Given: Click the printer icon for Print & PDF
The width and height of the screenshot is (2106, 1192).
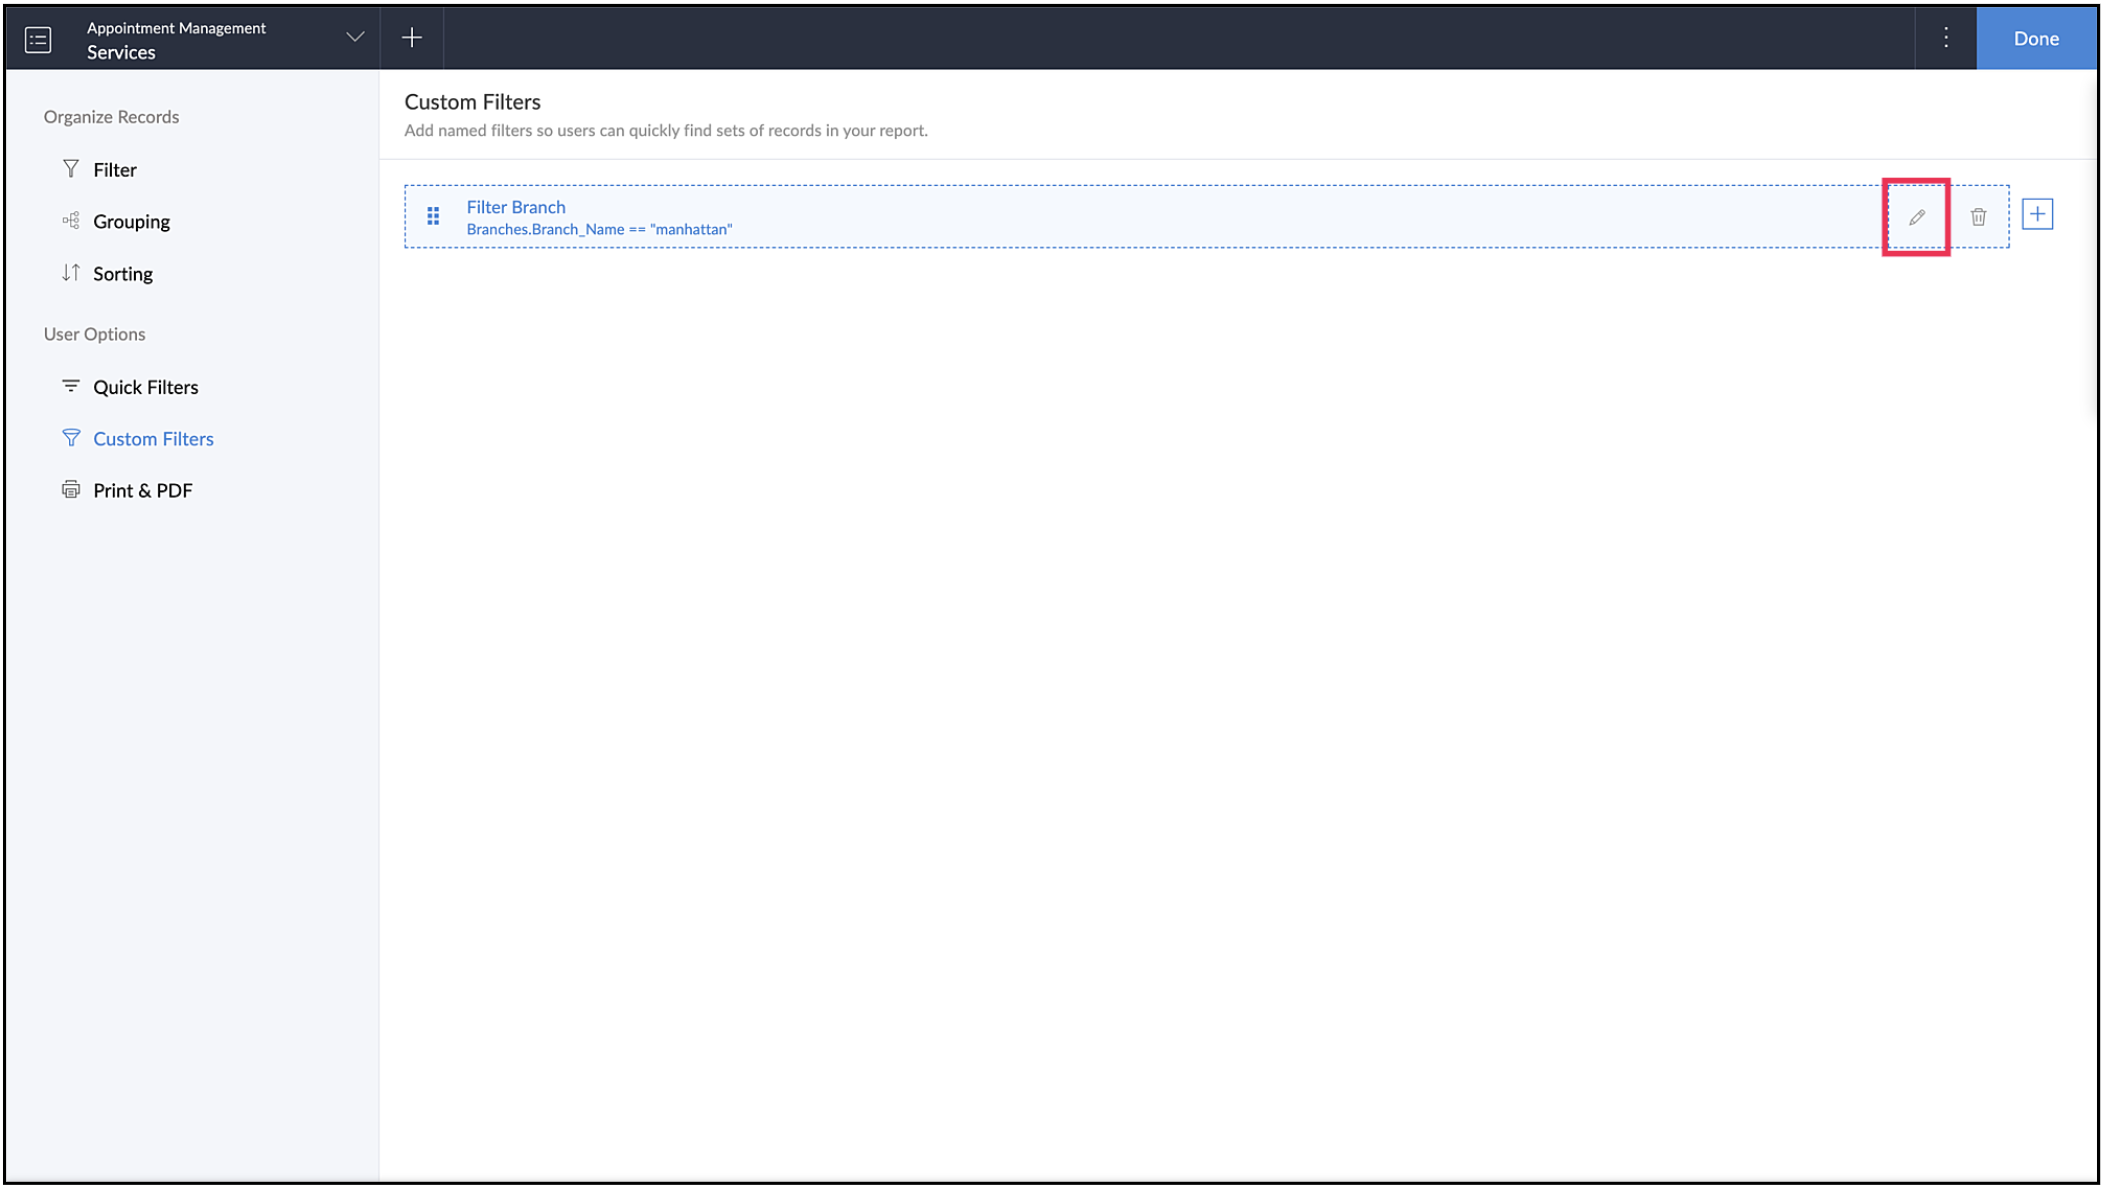Looking at the screenshot, I should pos(71,490).
